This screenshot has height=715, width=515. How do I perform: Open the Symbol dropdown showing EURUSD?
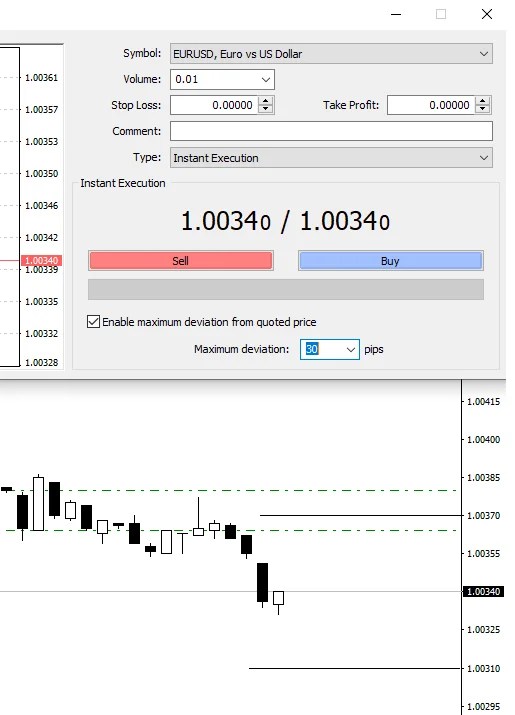click(x=331, y=54)
